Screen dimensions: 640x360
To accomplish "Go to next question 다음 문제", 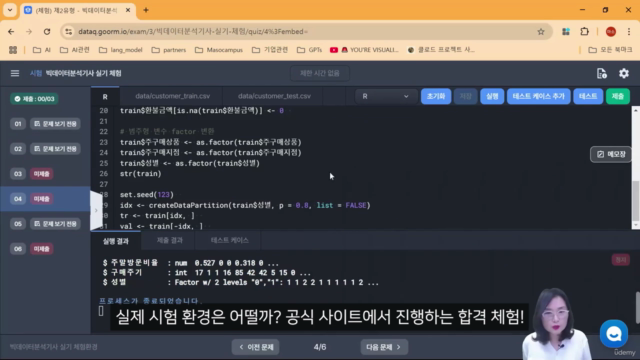I will pyautogui.click(x=384, y=347).
